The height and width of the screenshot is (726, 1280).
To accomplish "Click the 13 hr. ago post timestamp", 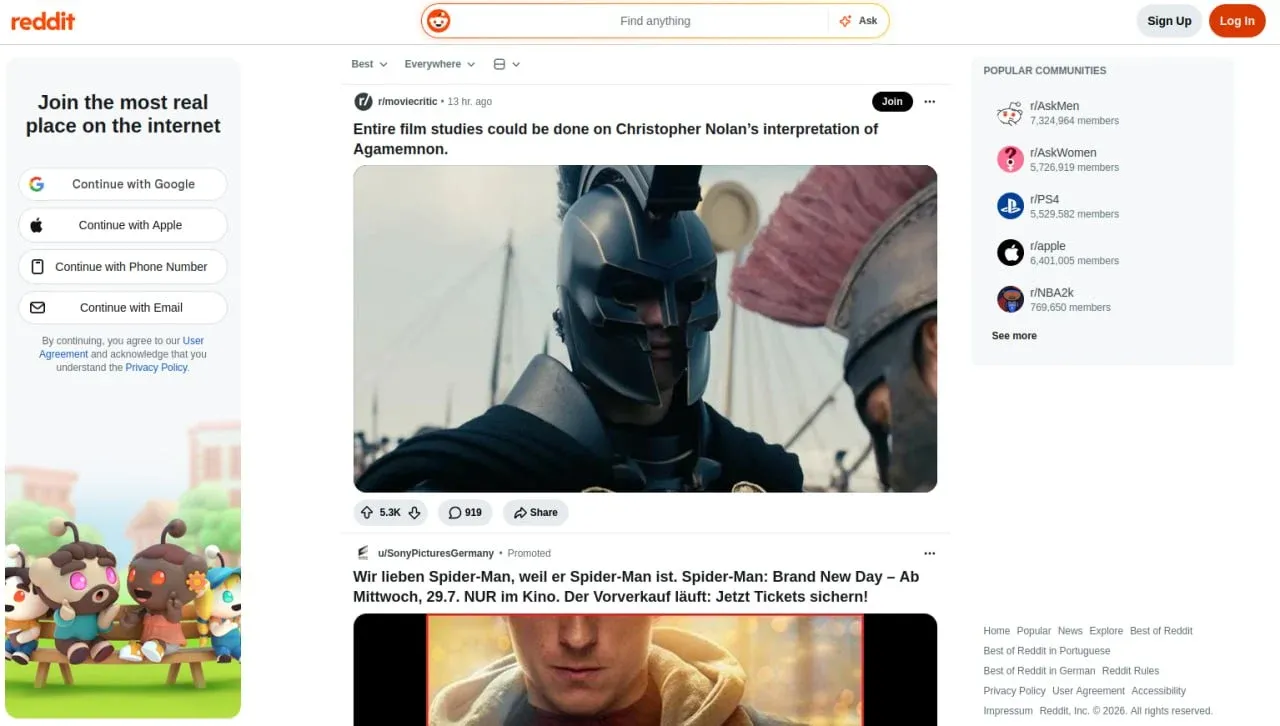I will tap(470, 101).
